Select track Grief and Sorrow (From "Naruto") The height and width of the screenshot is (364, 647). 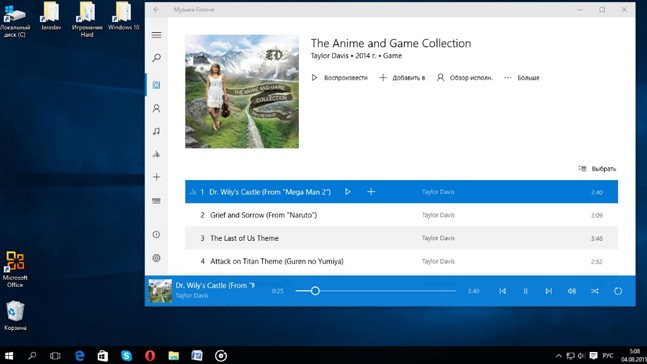tap(401, 215)
